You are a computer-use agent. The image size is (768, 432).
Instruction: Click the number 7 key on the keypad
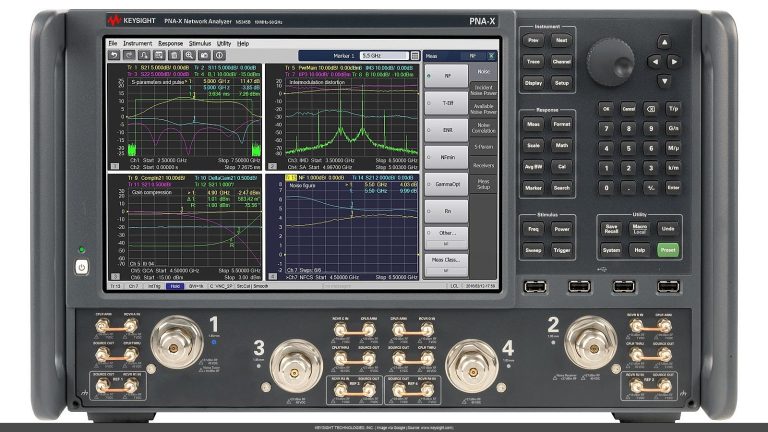[x=606, y=128]
